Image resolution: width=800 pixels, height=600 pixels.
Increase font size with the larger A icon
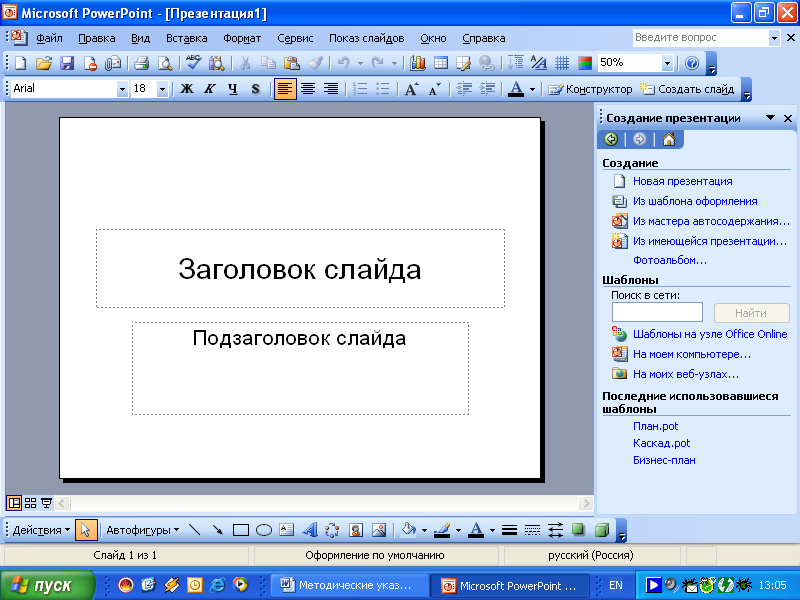[x=411, y=89]
